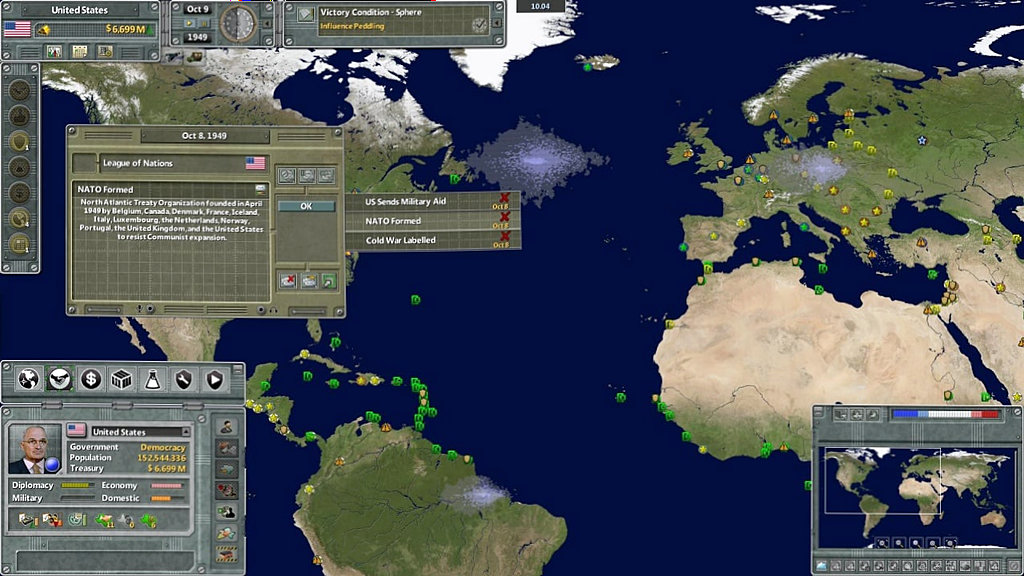Viewport: 1024px width, 576px height.
Task: Select the Cold War Labelled news entry
Action: click(x=400, y=241)
